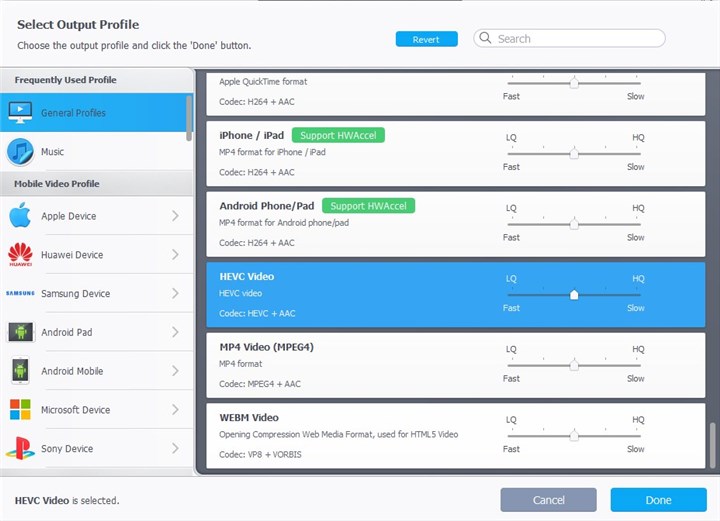Click the Revert button

[x=427, y=39]
